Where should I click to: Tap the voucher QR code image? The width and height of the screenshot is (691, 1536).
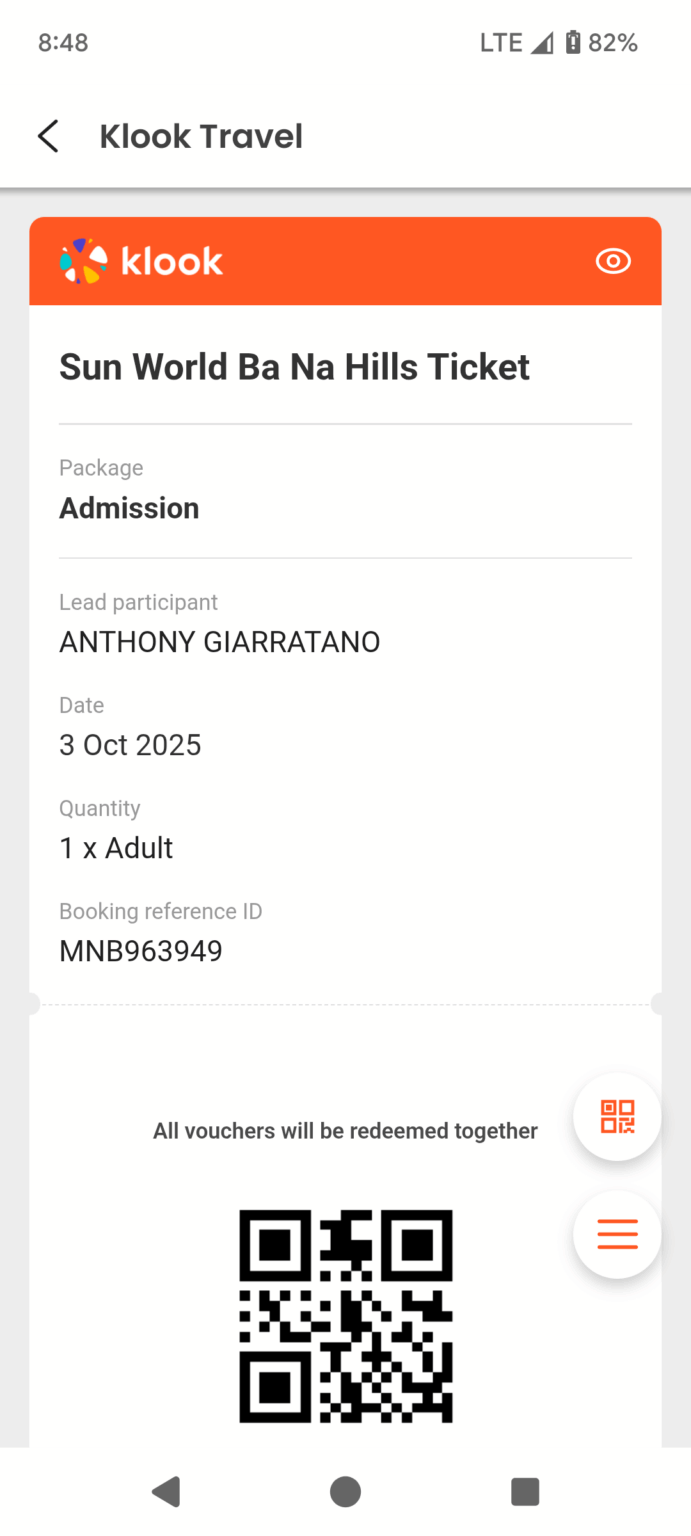pyautogui.click(x=345, y=1315)
